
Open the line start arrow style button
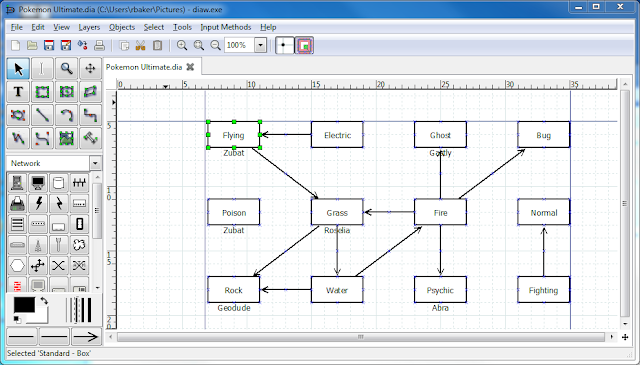click(22, 337)
